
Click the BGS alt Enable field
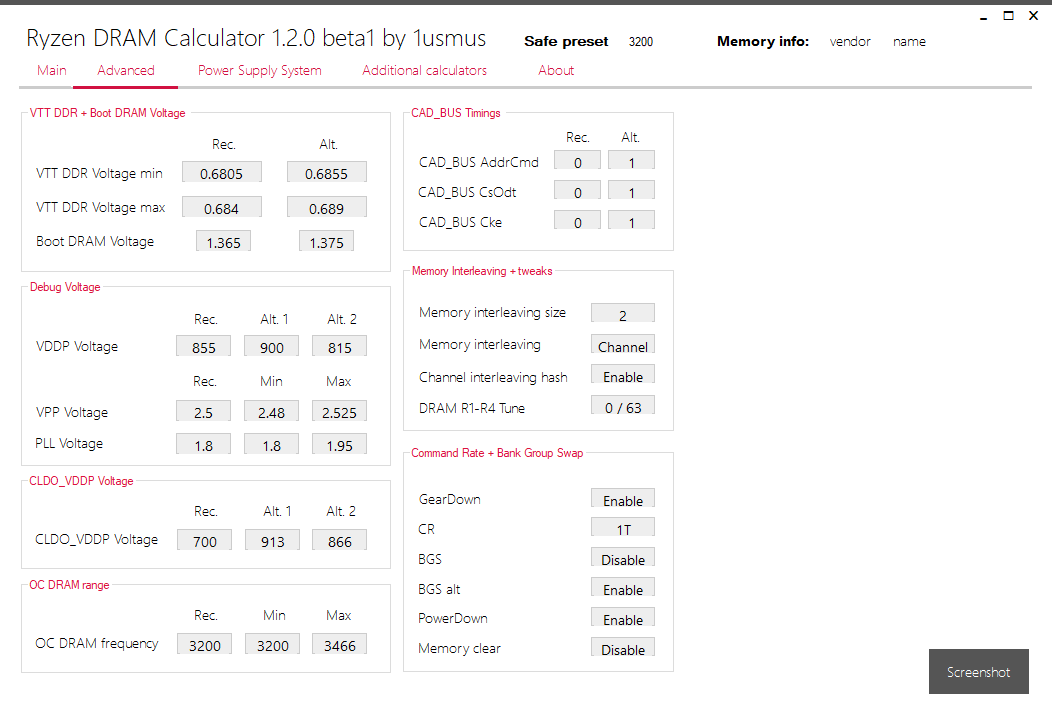[x=623, y=588]
